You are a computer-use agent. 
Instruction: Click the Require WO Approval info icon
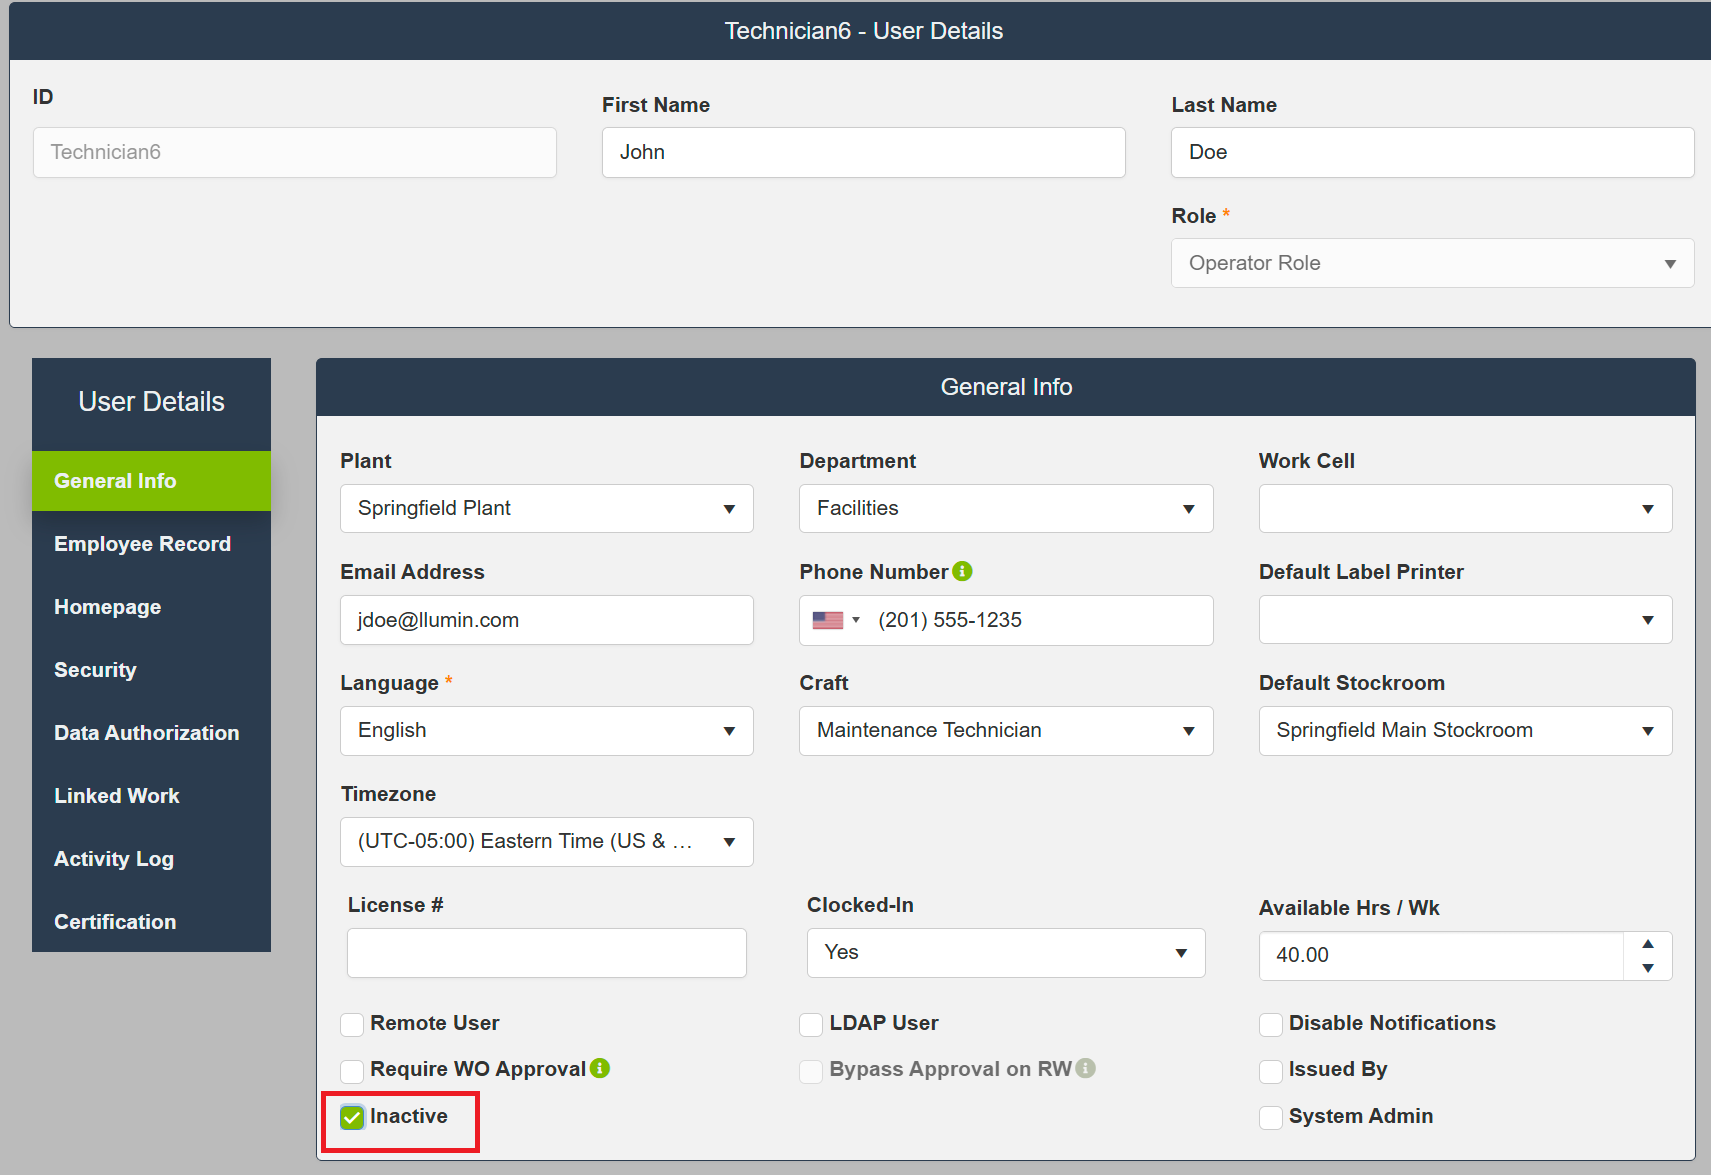600,1068
